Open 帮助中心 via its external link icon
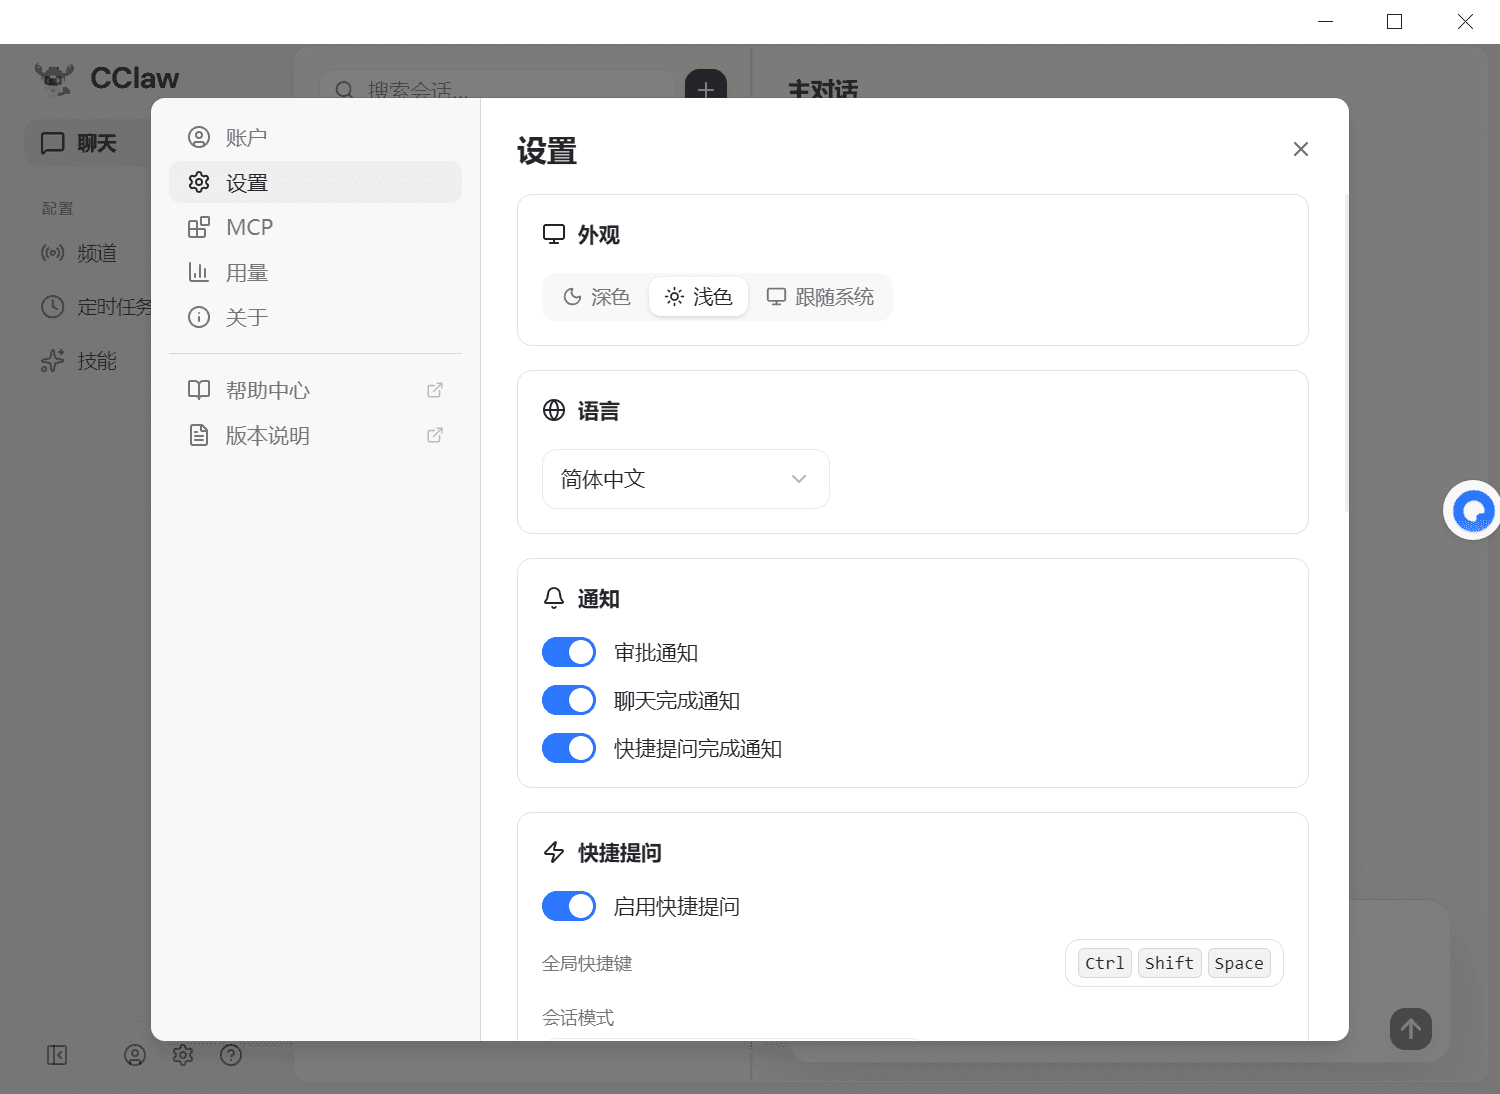 pyautogui.click(x=435, y=390)
